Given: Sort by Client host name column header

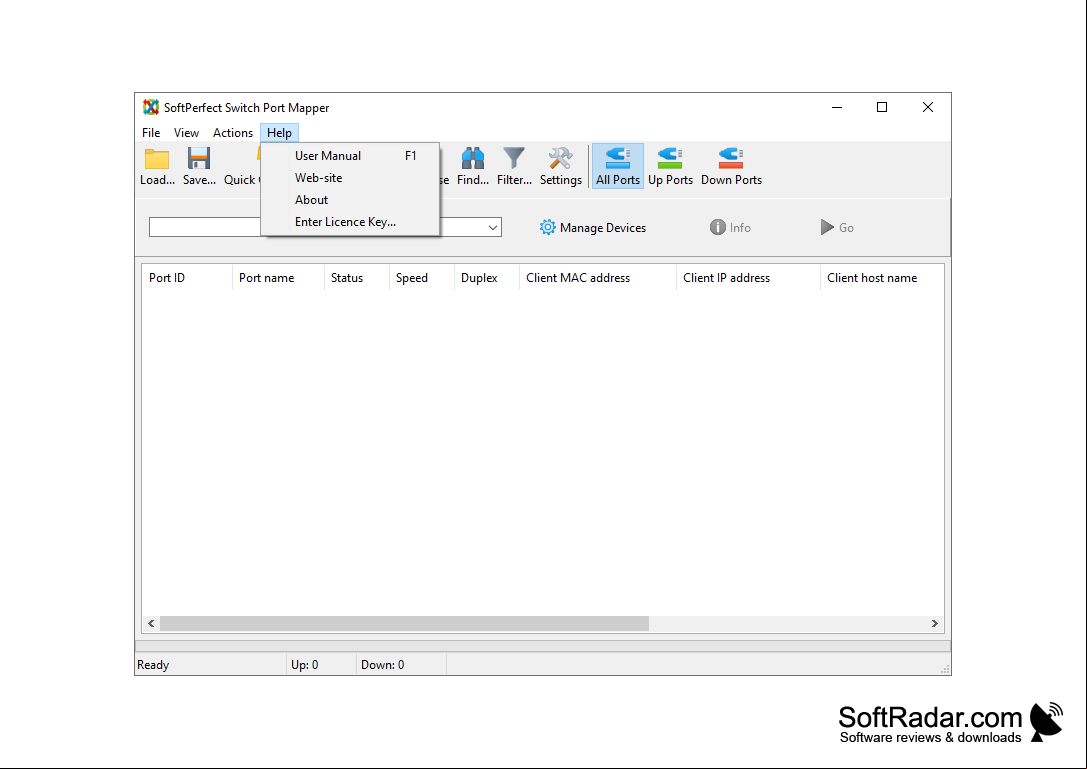Looking at the screenshot, I should 882,278.
